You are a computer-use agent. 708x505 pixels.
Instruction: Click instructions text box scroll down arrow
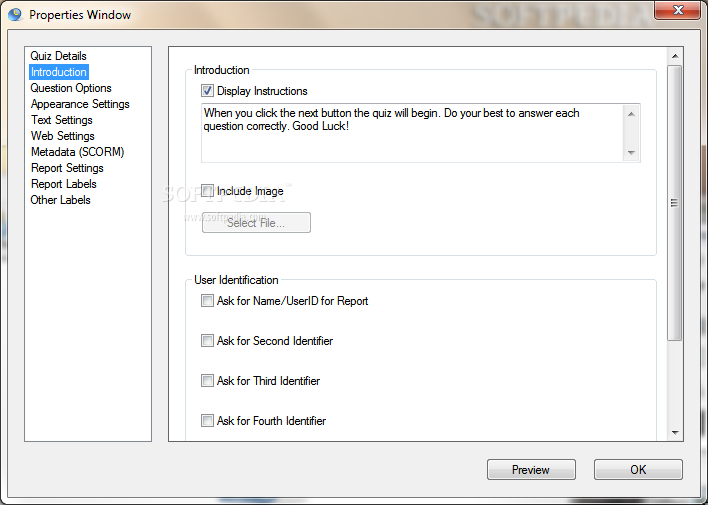631,153
